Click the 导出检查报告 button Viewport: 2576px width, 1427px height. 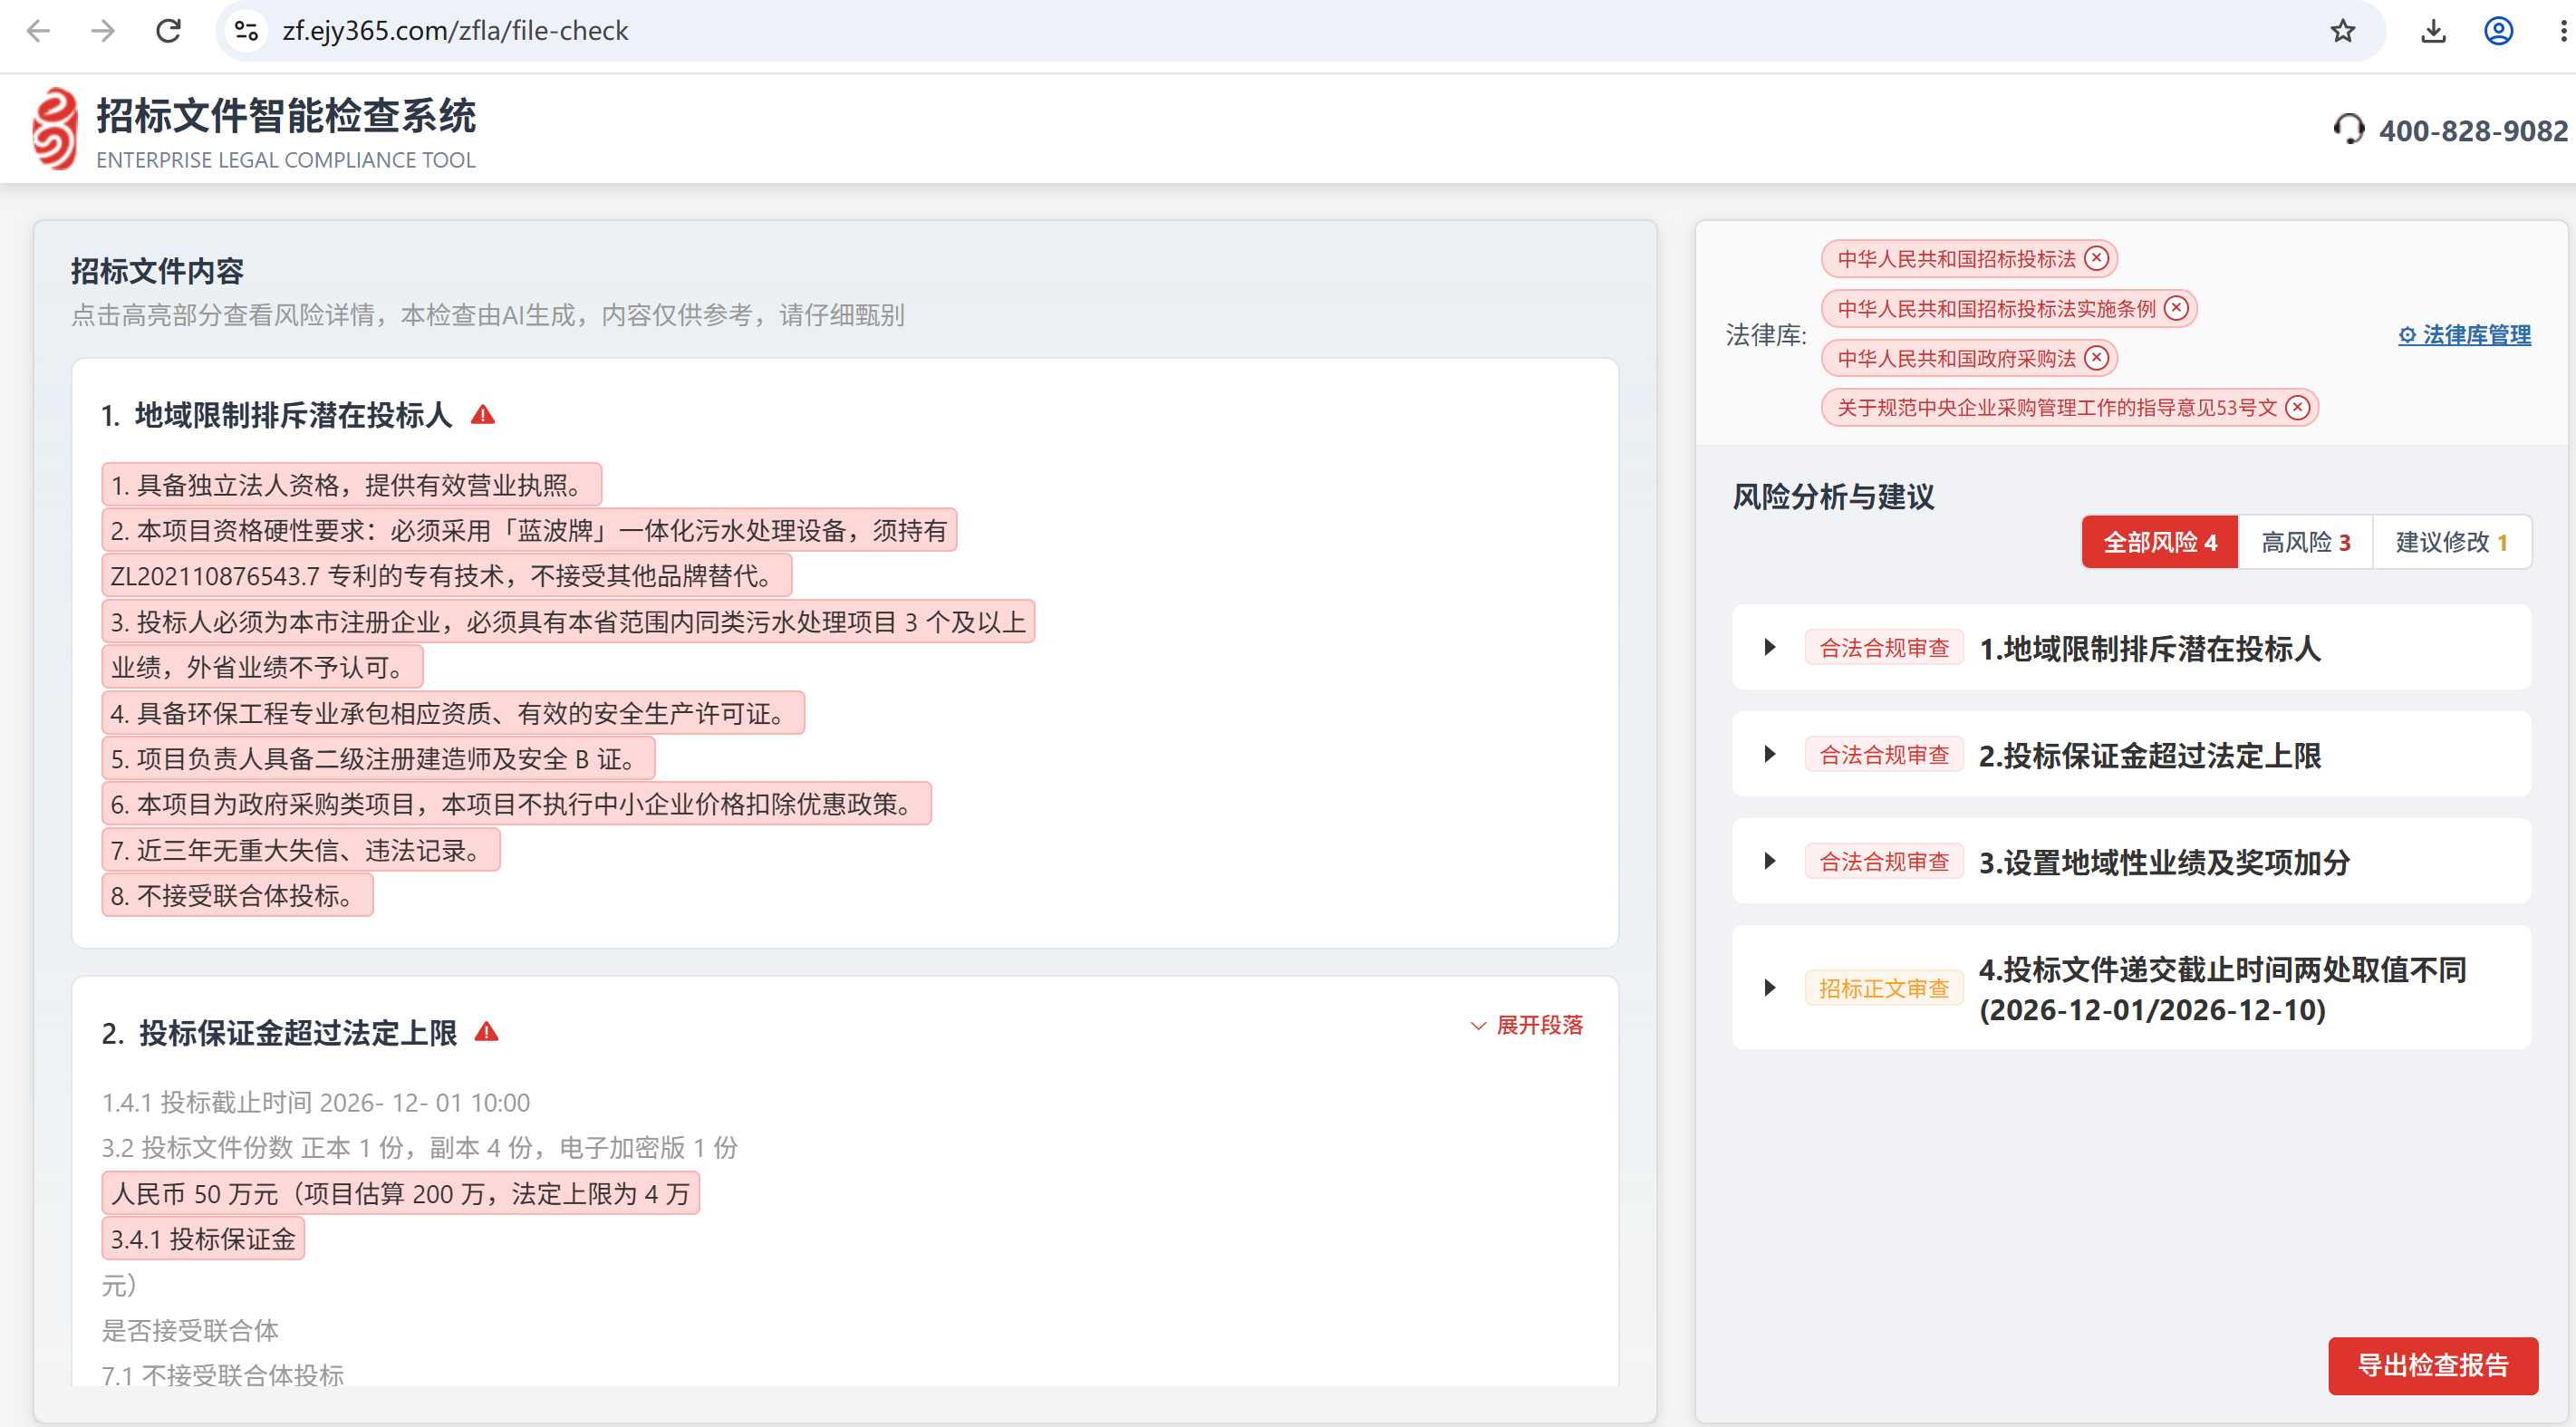click(2432, 1365)
